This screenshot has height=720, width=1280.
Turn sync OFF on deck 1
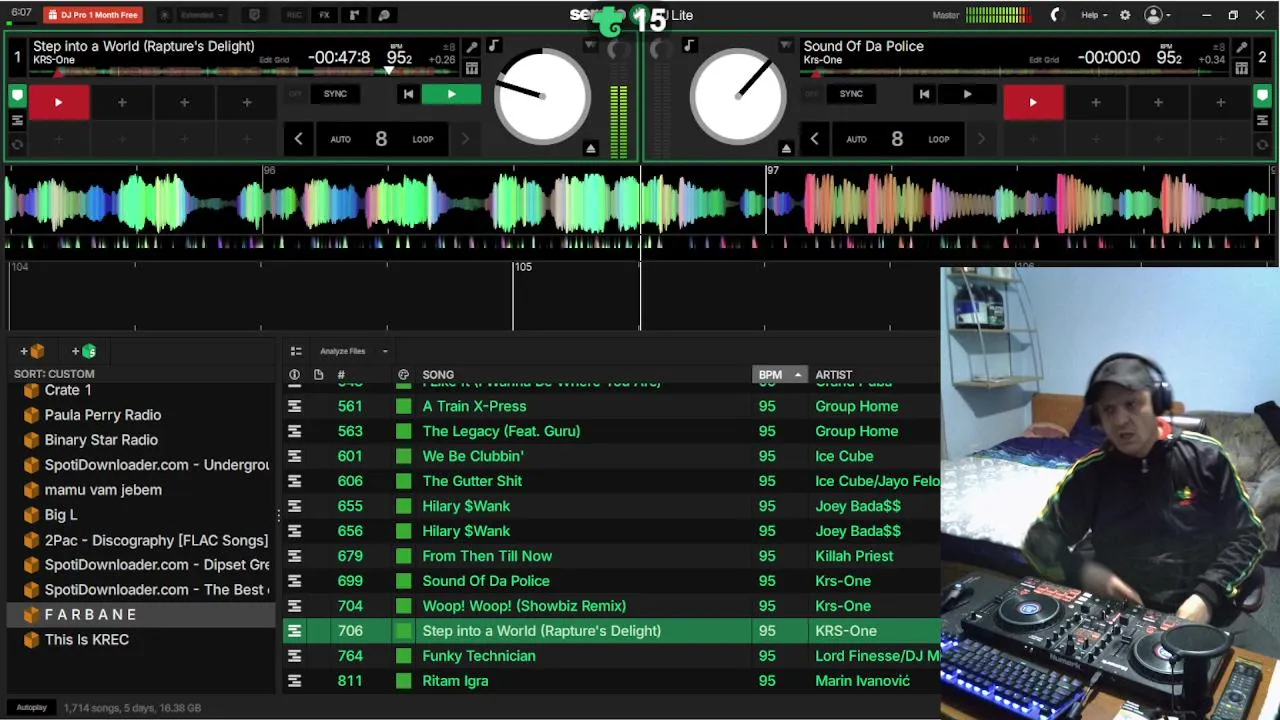tap(295, 94)
